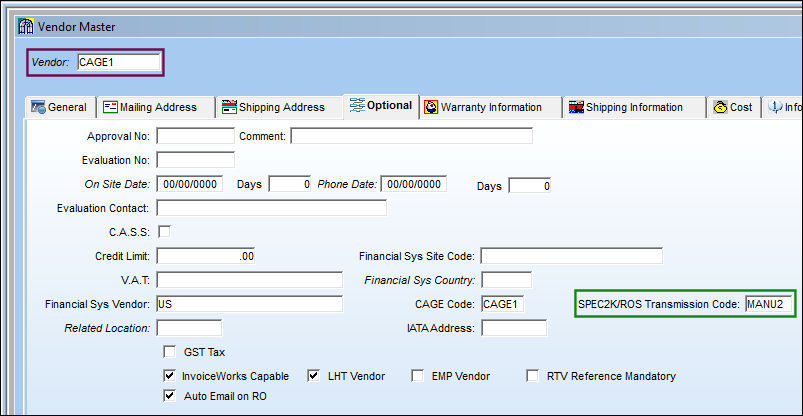Uncheck the LHT Vendor checkbox
Image resolution: width=803 pixels, height=416 pixels.
click(313, 376)
